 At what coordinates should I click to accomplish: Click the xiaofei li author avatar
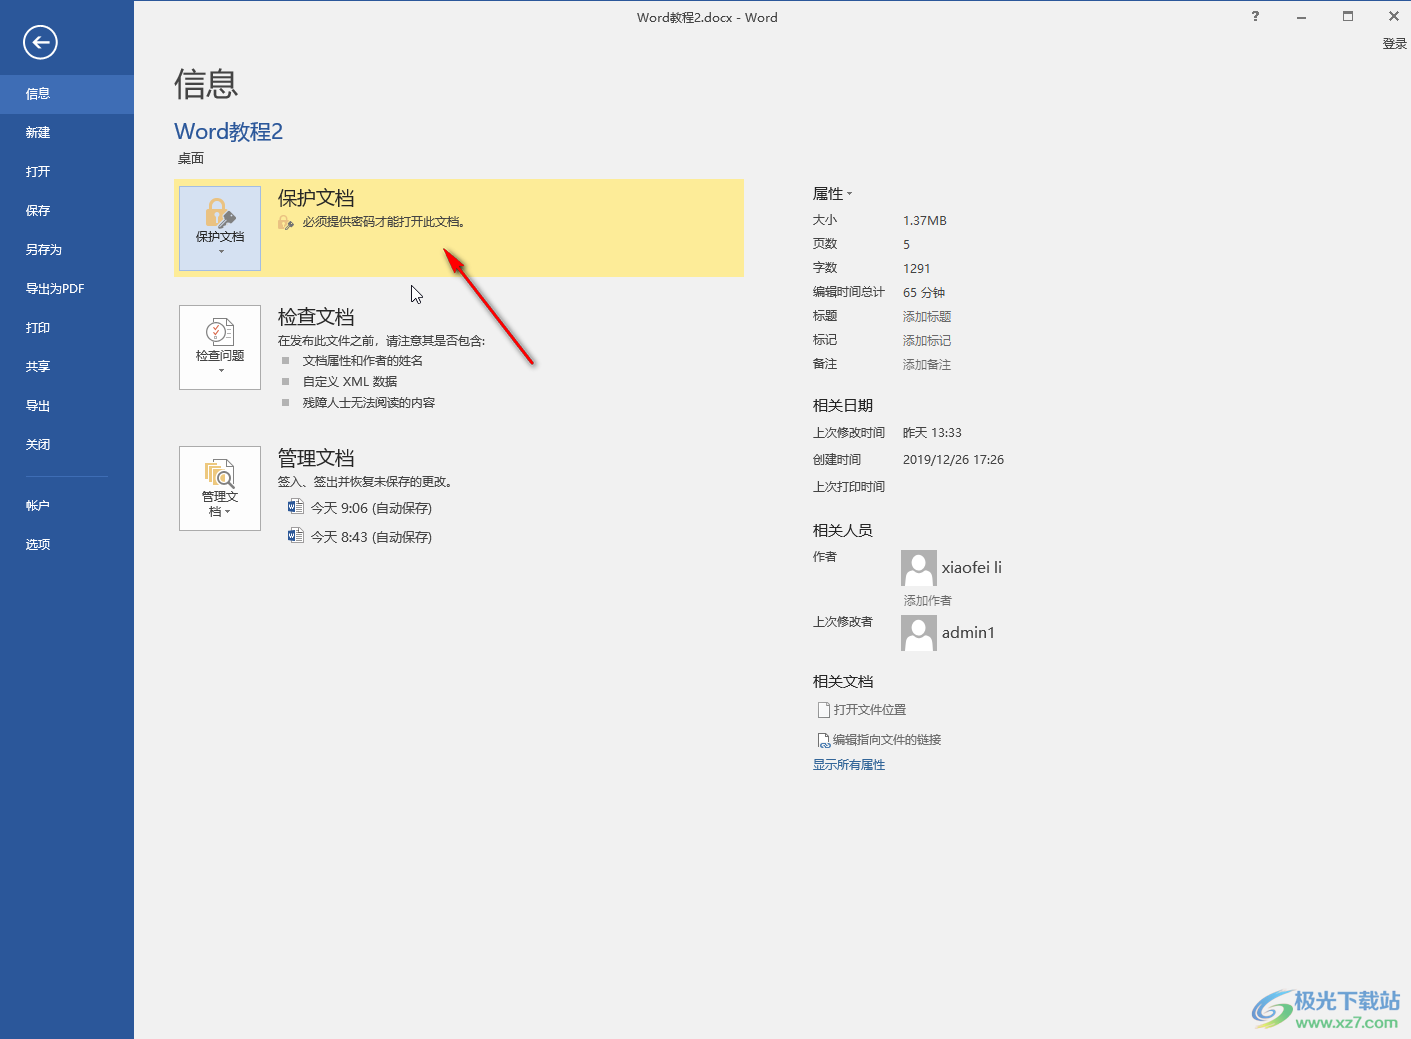point(919,568)
